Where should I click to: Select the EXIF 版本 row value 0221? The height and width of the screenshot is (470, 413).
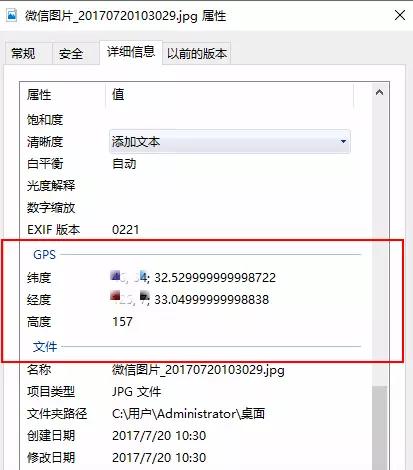coord(125,230)
